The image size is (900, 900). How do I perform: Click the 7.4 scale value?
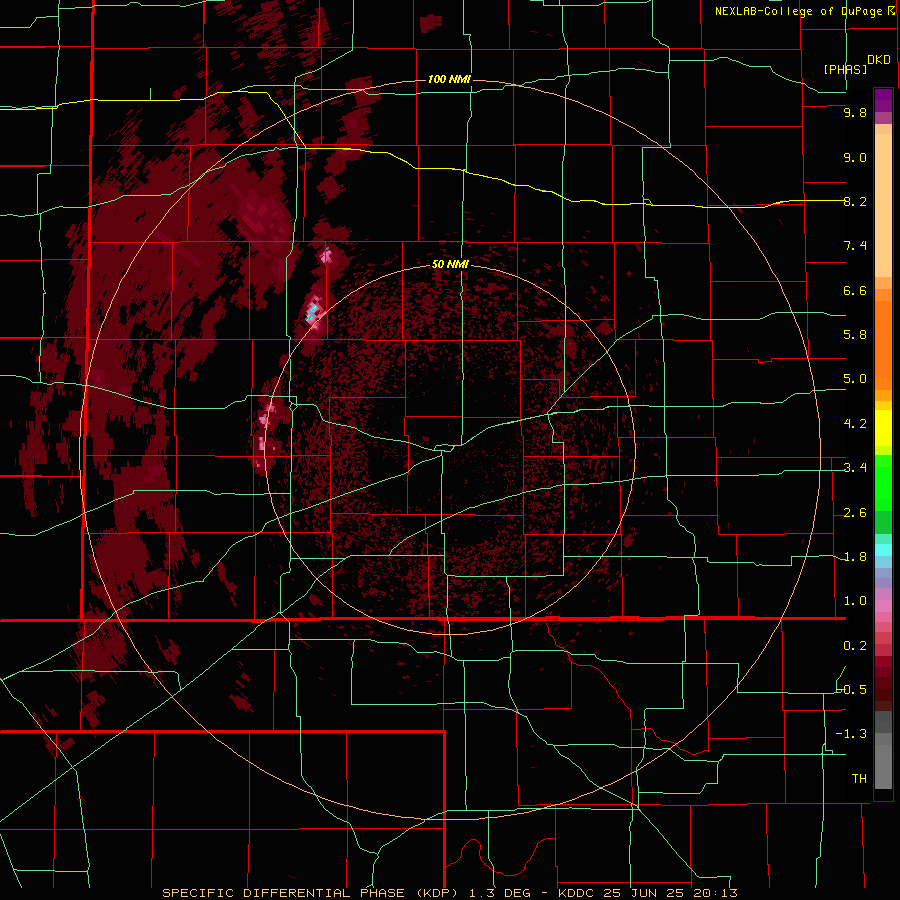pyautogui.click(x=855, y=246)
